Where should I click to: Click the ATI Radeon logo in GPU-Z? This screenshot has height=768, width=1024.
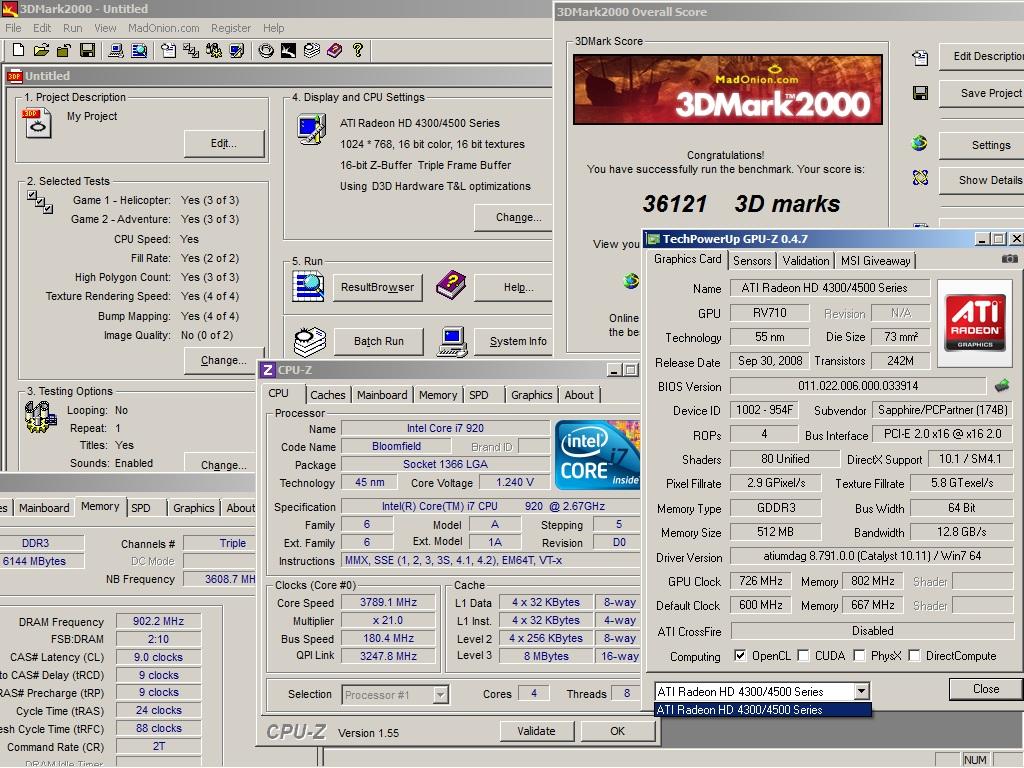(x=974, y=323)
